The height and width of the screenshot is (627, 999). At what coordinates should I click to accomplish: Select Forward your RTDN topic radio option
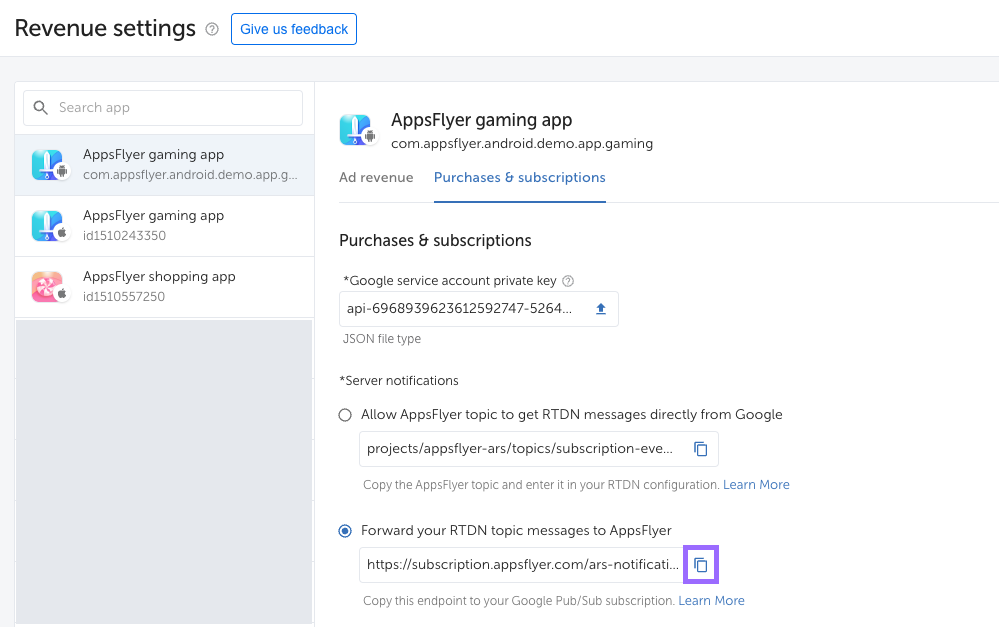pyautogui.click(x=345, y=530)
